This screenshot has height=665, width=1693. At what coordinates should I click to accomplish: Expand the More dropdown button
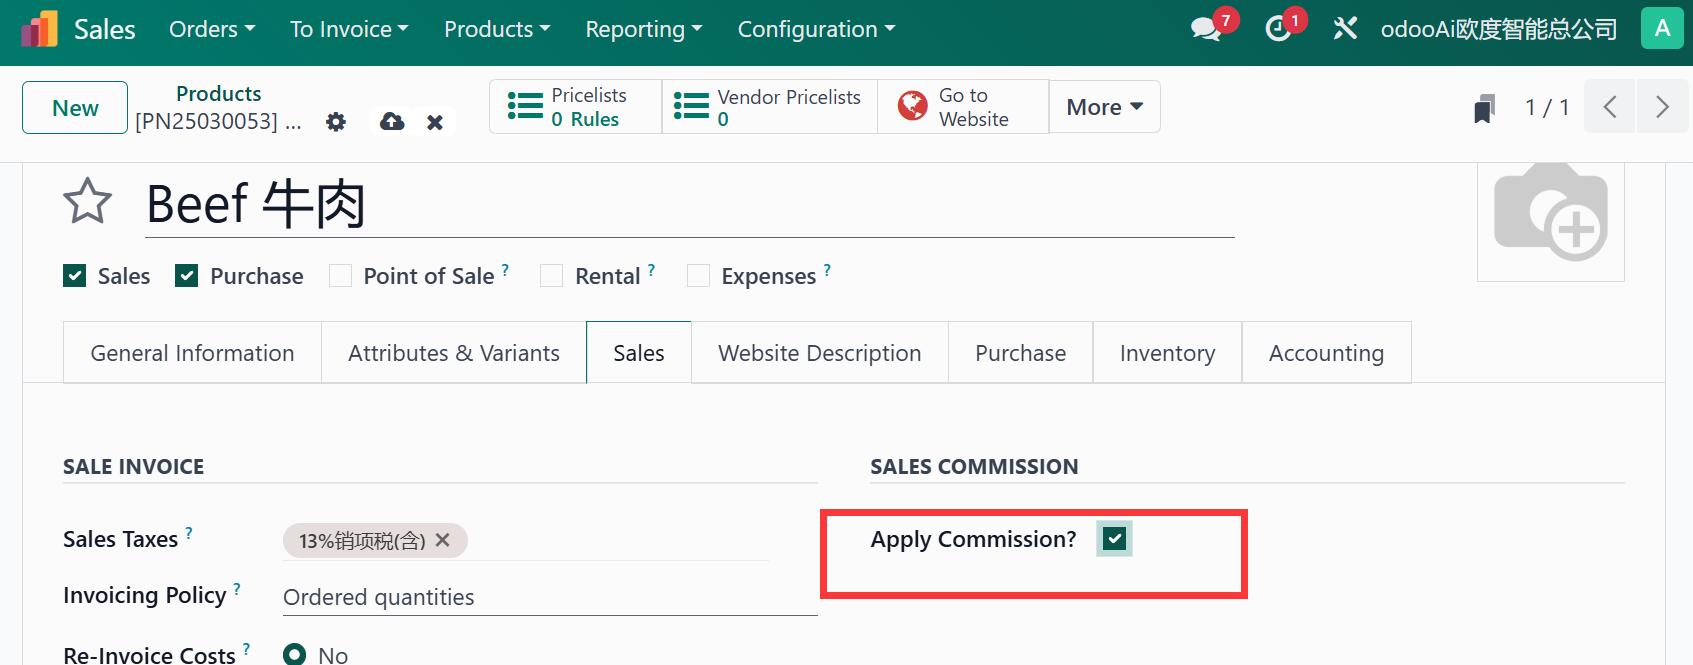1104,107
